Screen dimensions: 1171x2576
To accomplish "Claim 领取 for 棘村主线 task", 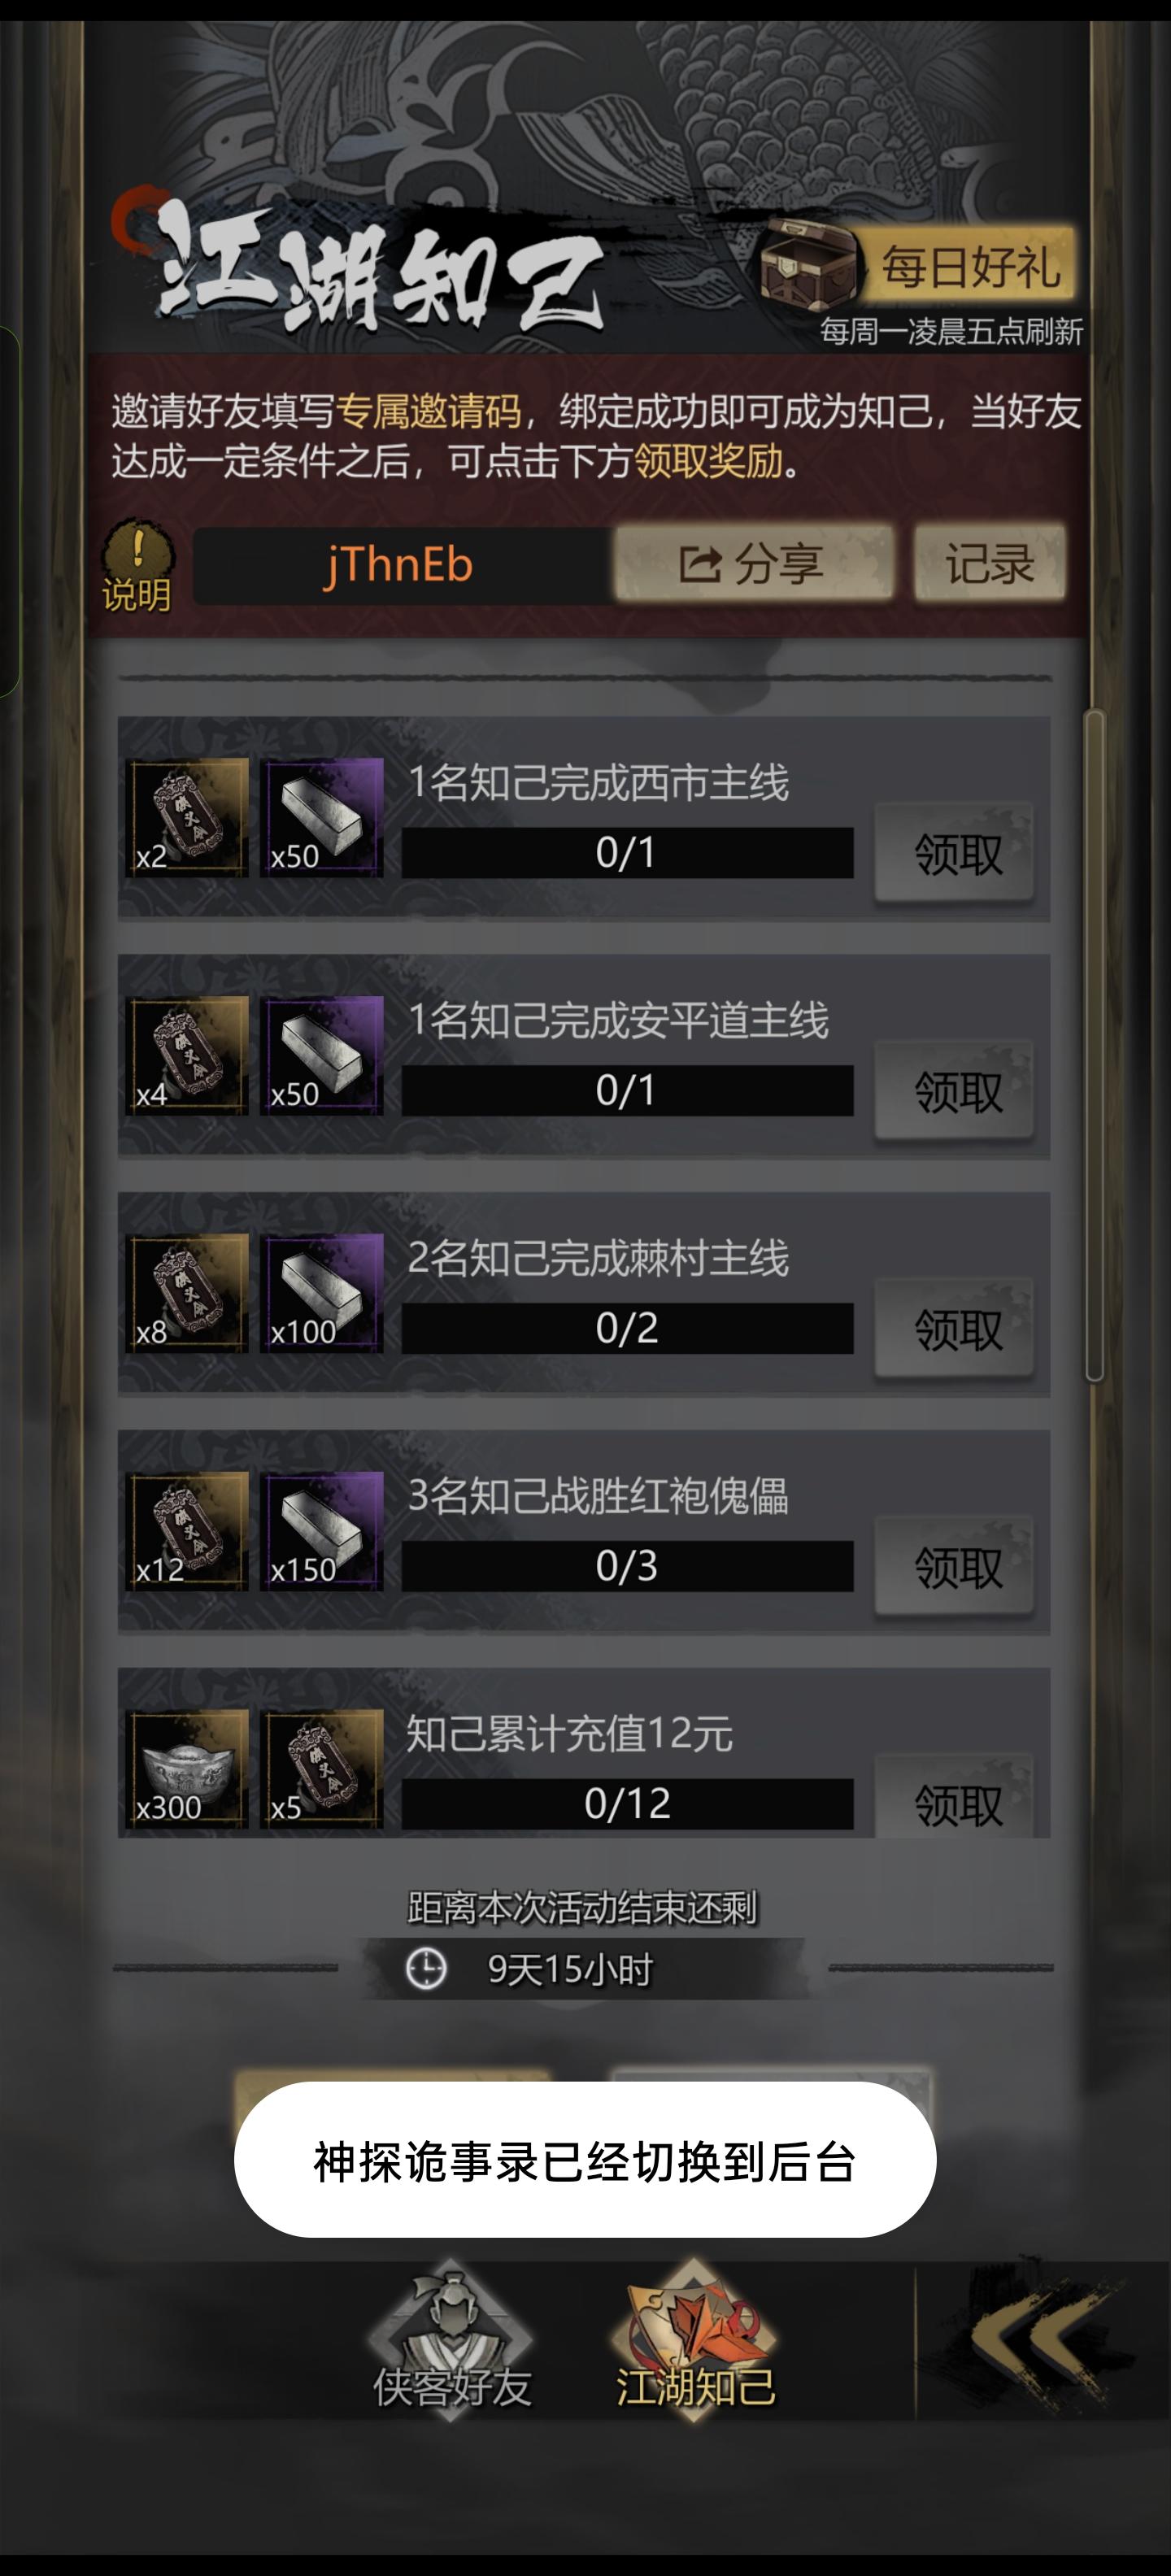I will click(x=956, y=1329).
